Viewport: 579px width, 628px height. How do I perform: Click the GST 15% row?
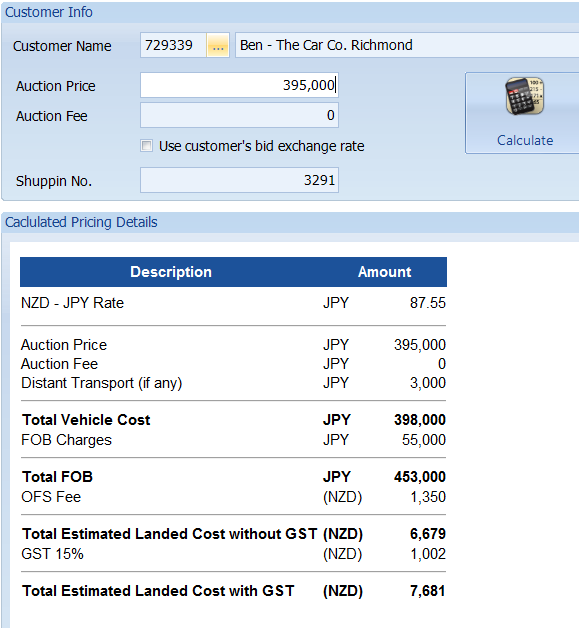tap(233, 554)
